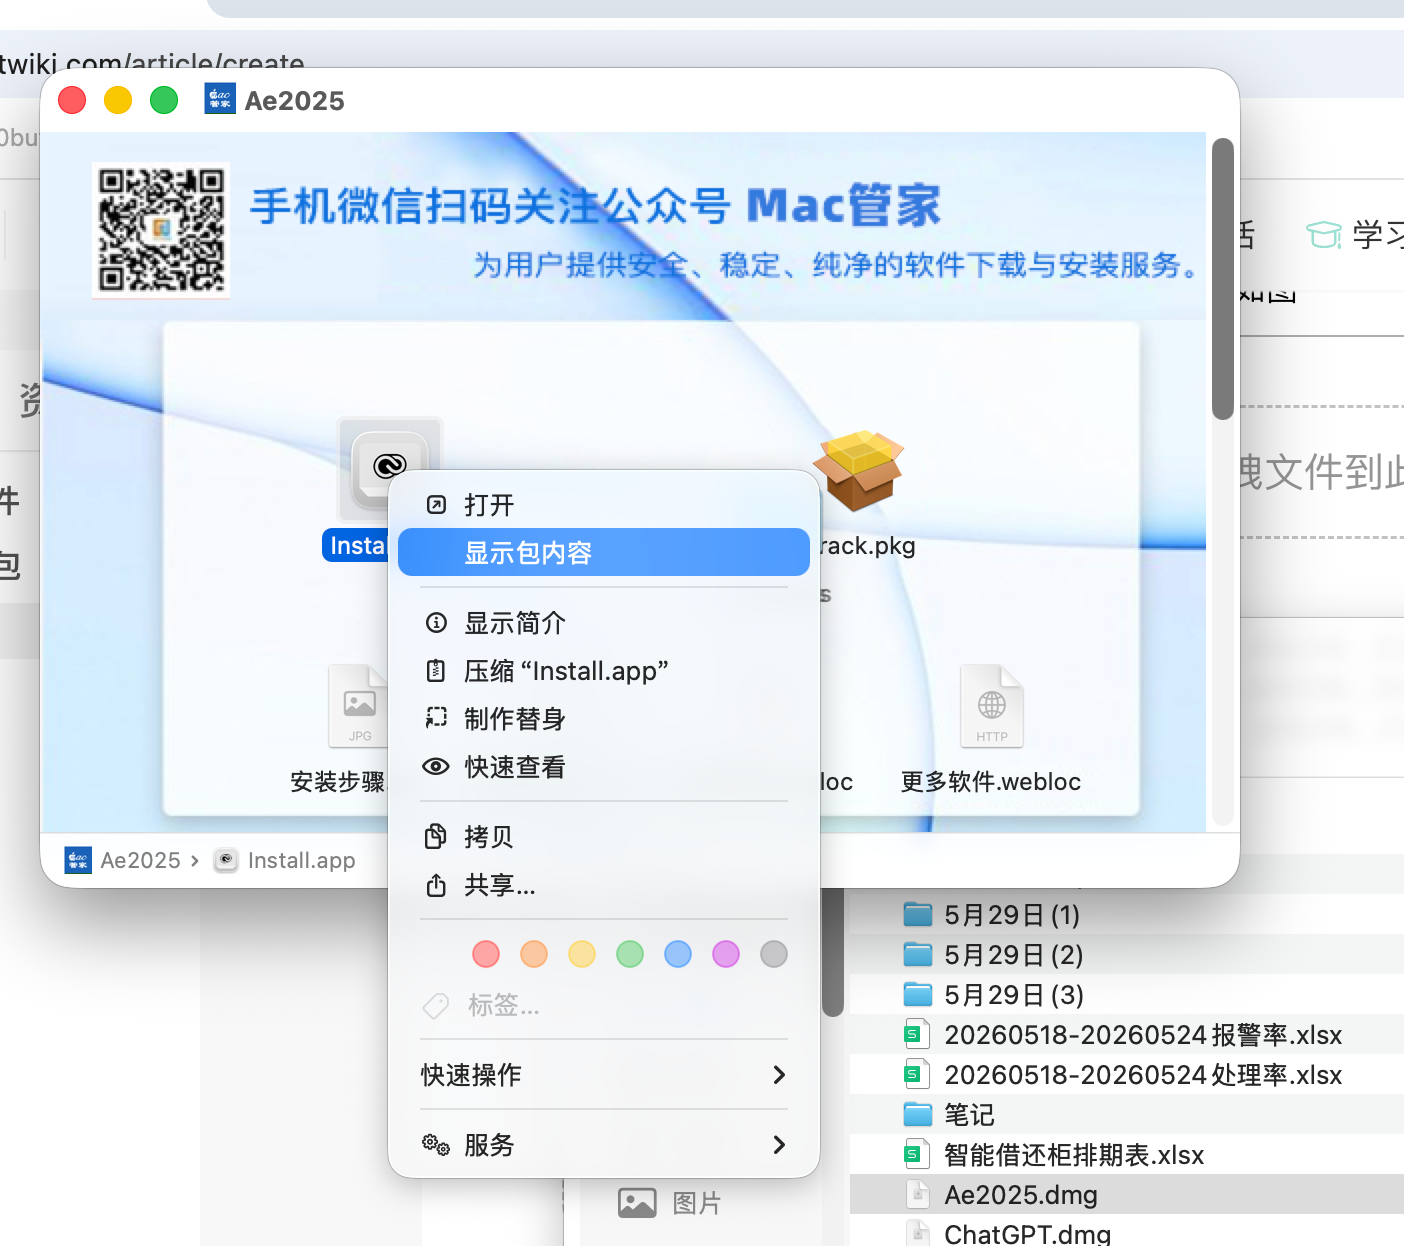Click the alias icon beside 制作替身
1404x1246 pixels.
tap(436, 718)
